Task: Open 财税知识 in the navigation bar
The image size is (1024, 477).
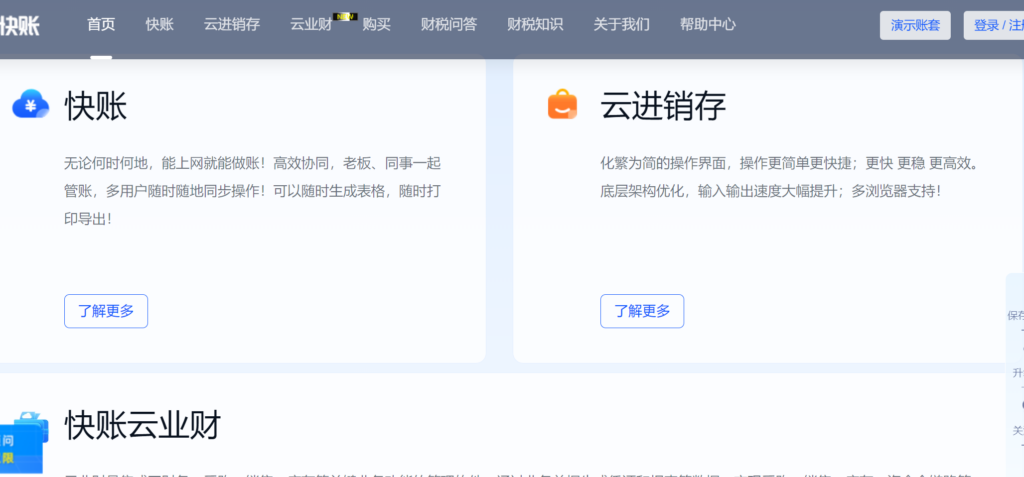Action: (x=535, y=25)
